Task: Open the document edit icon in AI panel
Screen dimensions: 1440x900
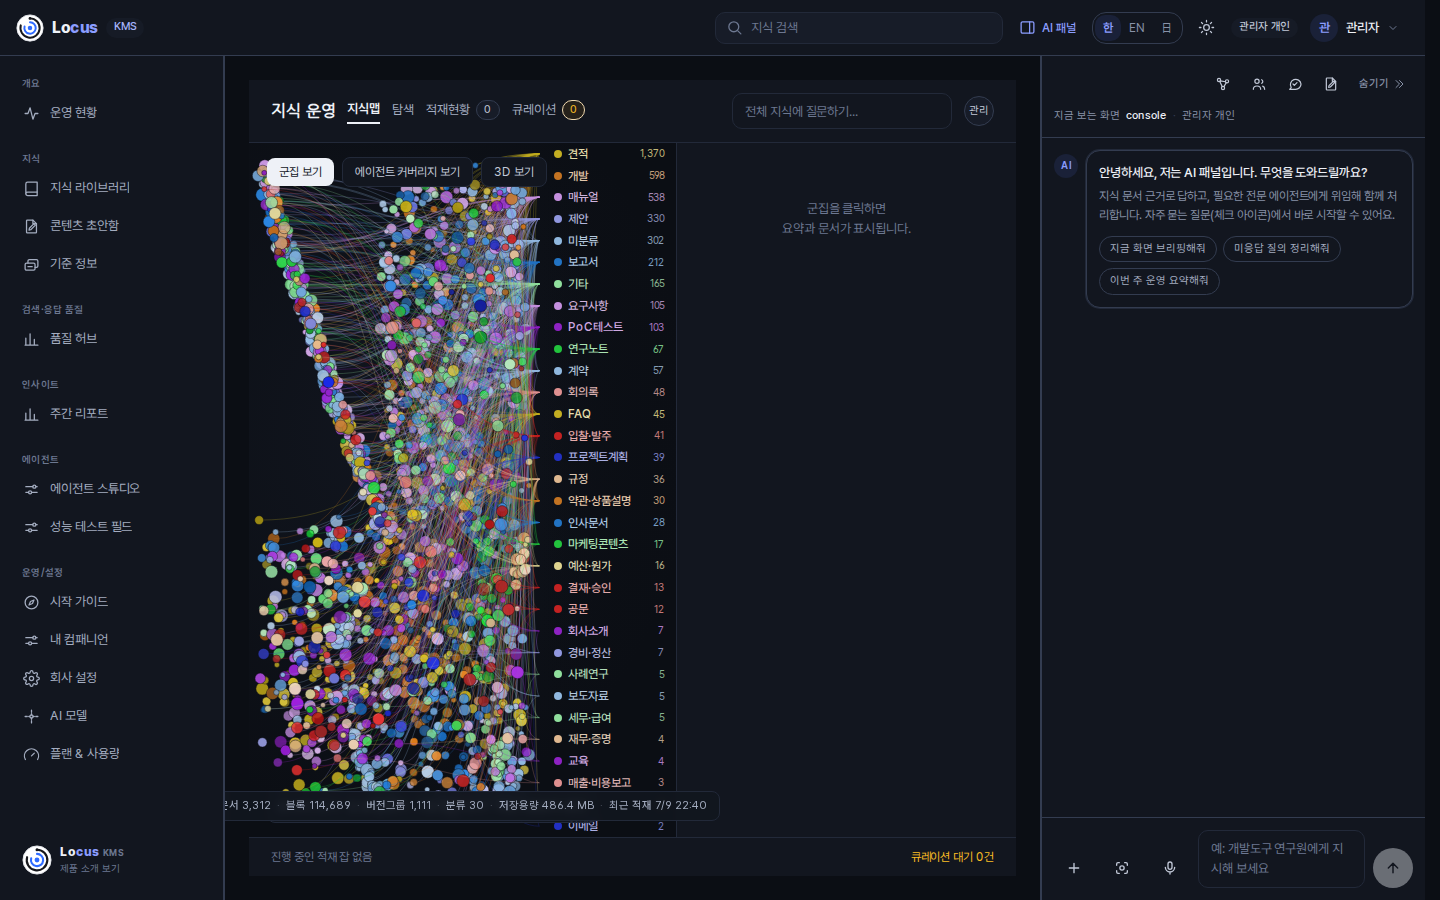Action: click(1331, 84)
